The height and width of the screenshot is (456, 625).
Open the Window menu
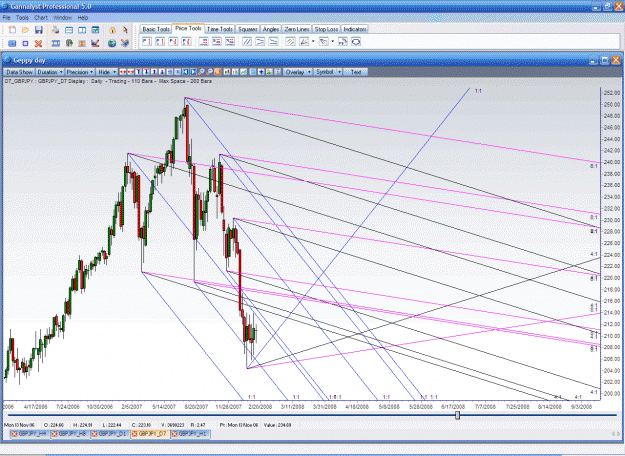(x=63, y=18)
